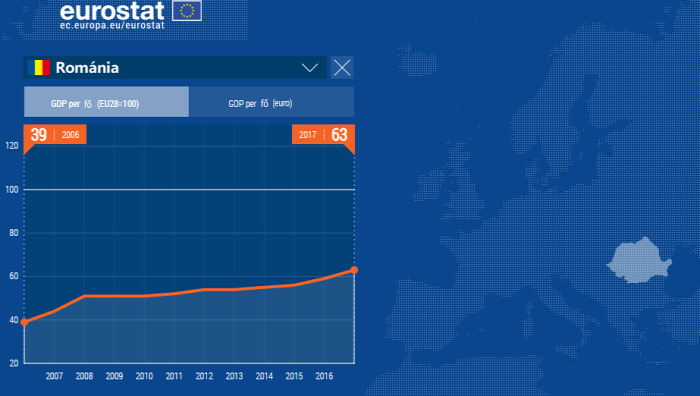The width and height of the screenshot is (700, 396).
Task: Click highlighted Romania on the Europe map
Action: tap(639, 261)
